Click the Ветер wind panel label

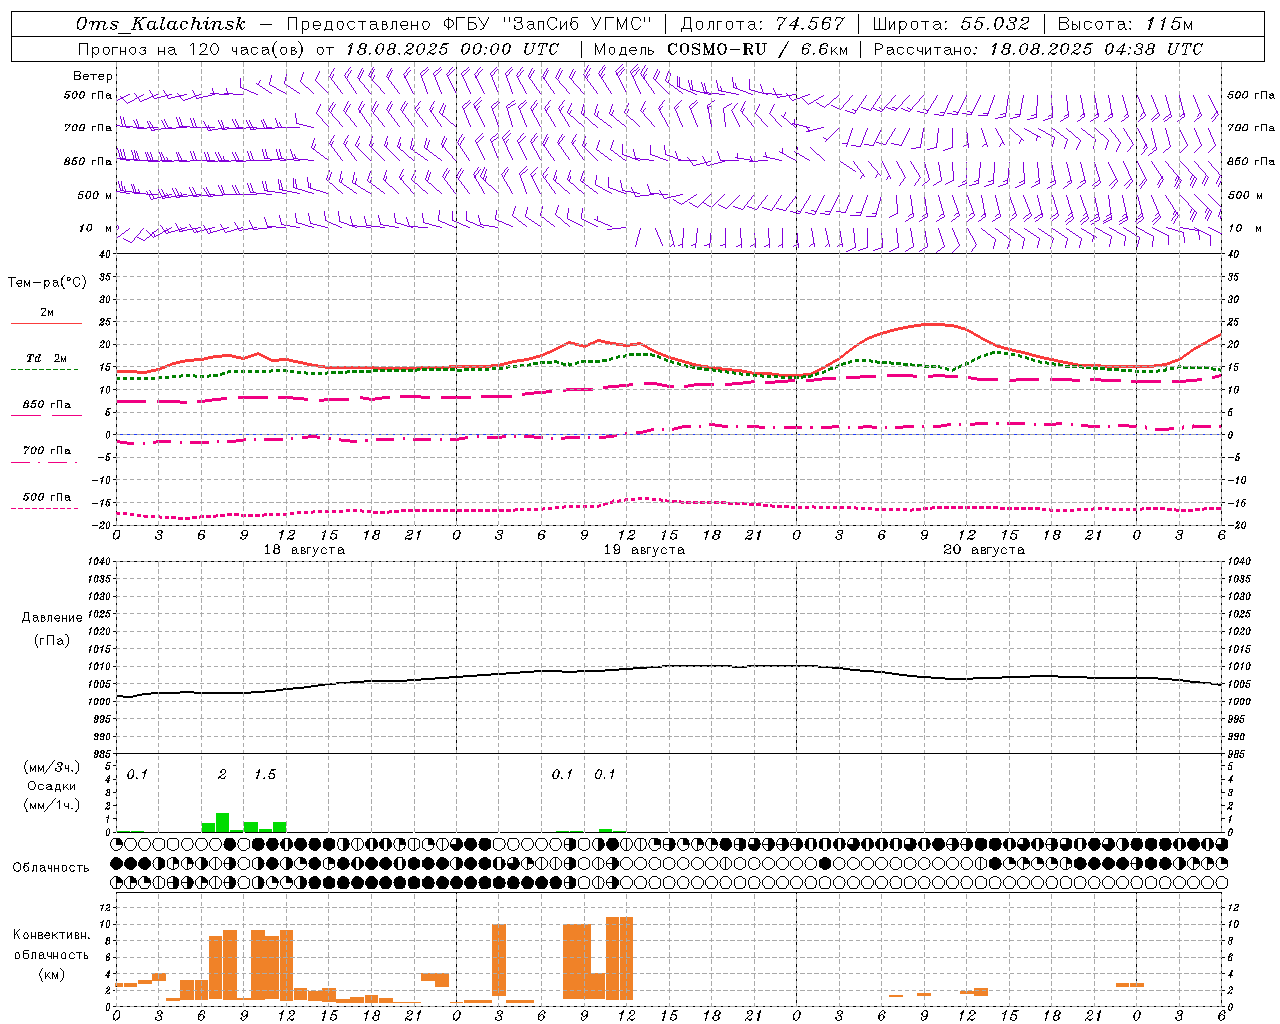(93, 76)
